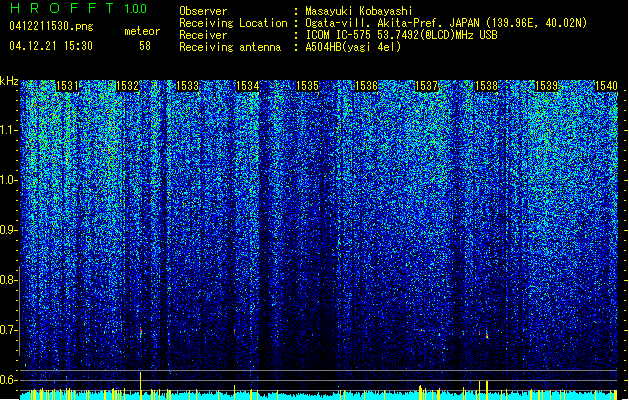
Task: Click the 'Receiving Location' label
Action: click(233, 23)
